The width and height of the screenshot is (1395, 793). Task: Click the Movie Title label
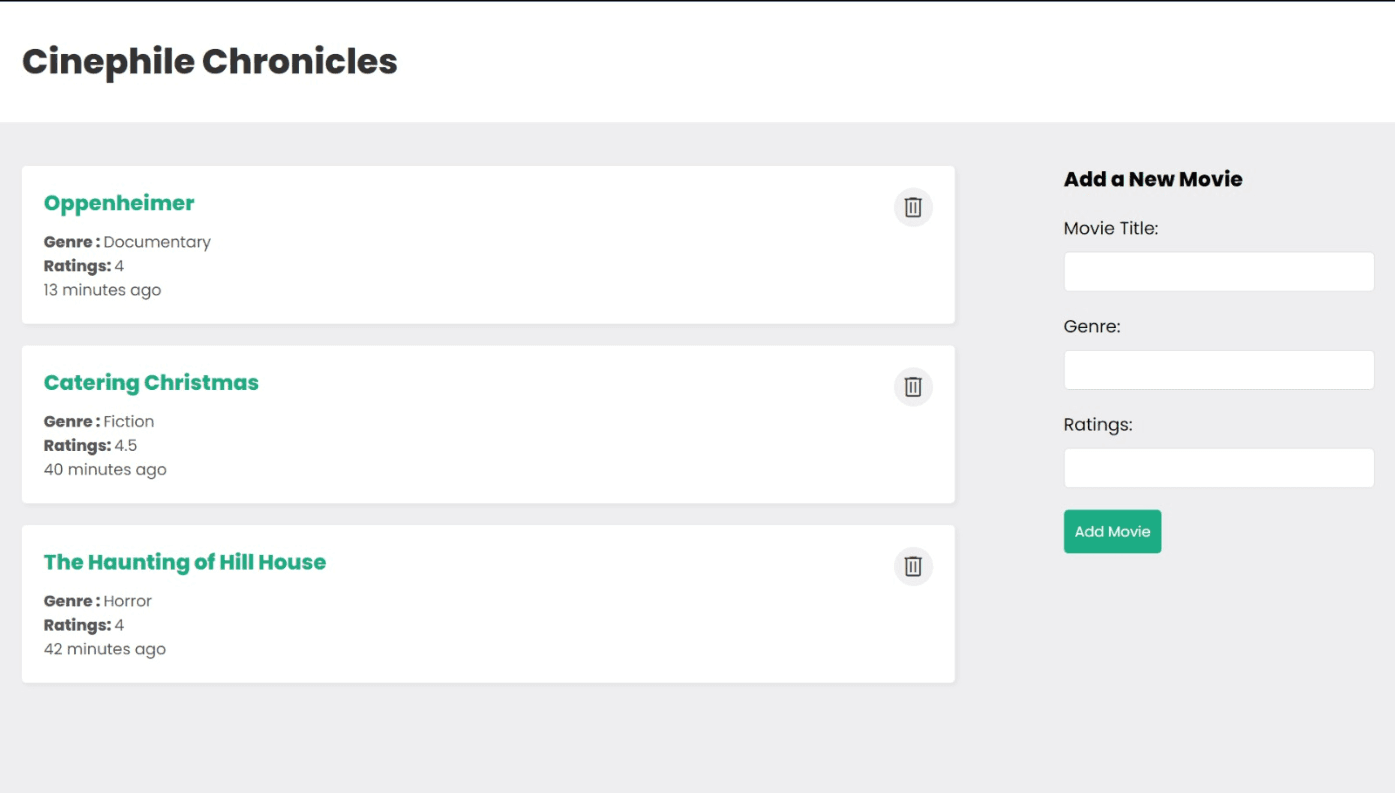[x=1110, y=228]
